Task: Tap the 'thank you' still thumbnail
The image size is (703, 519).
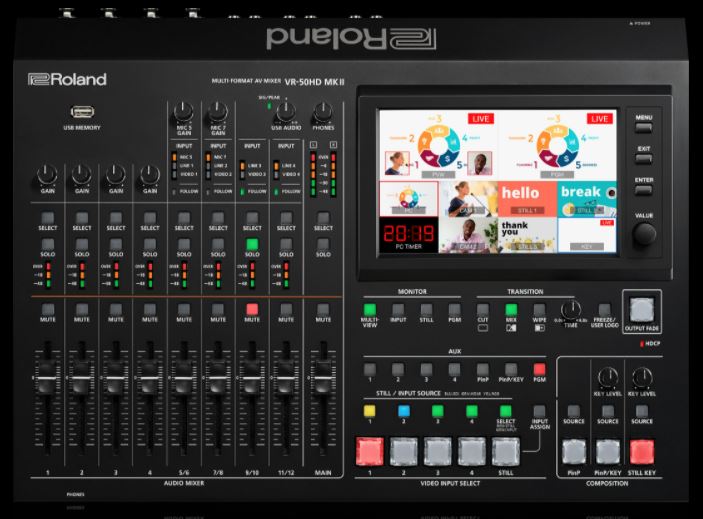Action: point(527,235)
